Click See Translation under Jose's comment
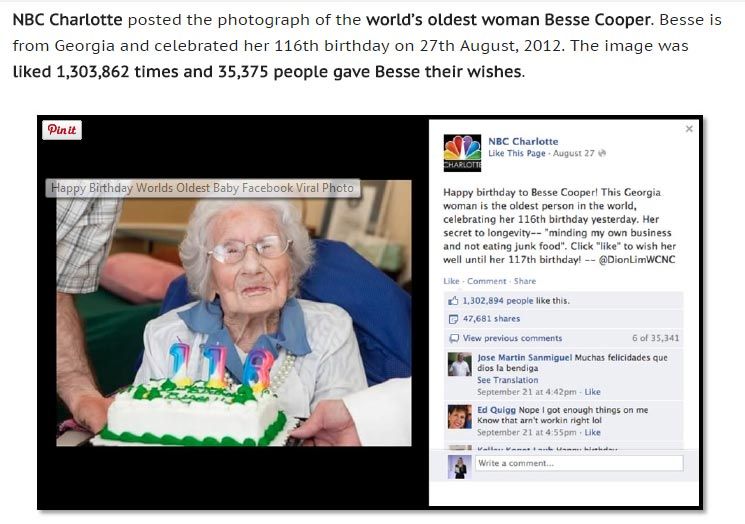Image resolution: width=745 pixels, height=524 pixels. (x=507, y=380)
